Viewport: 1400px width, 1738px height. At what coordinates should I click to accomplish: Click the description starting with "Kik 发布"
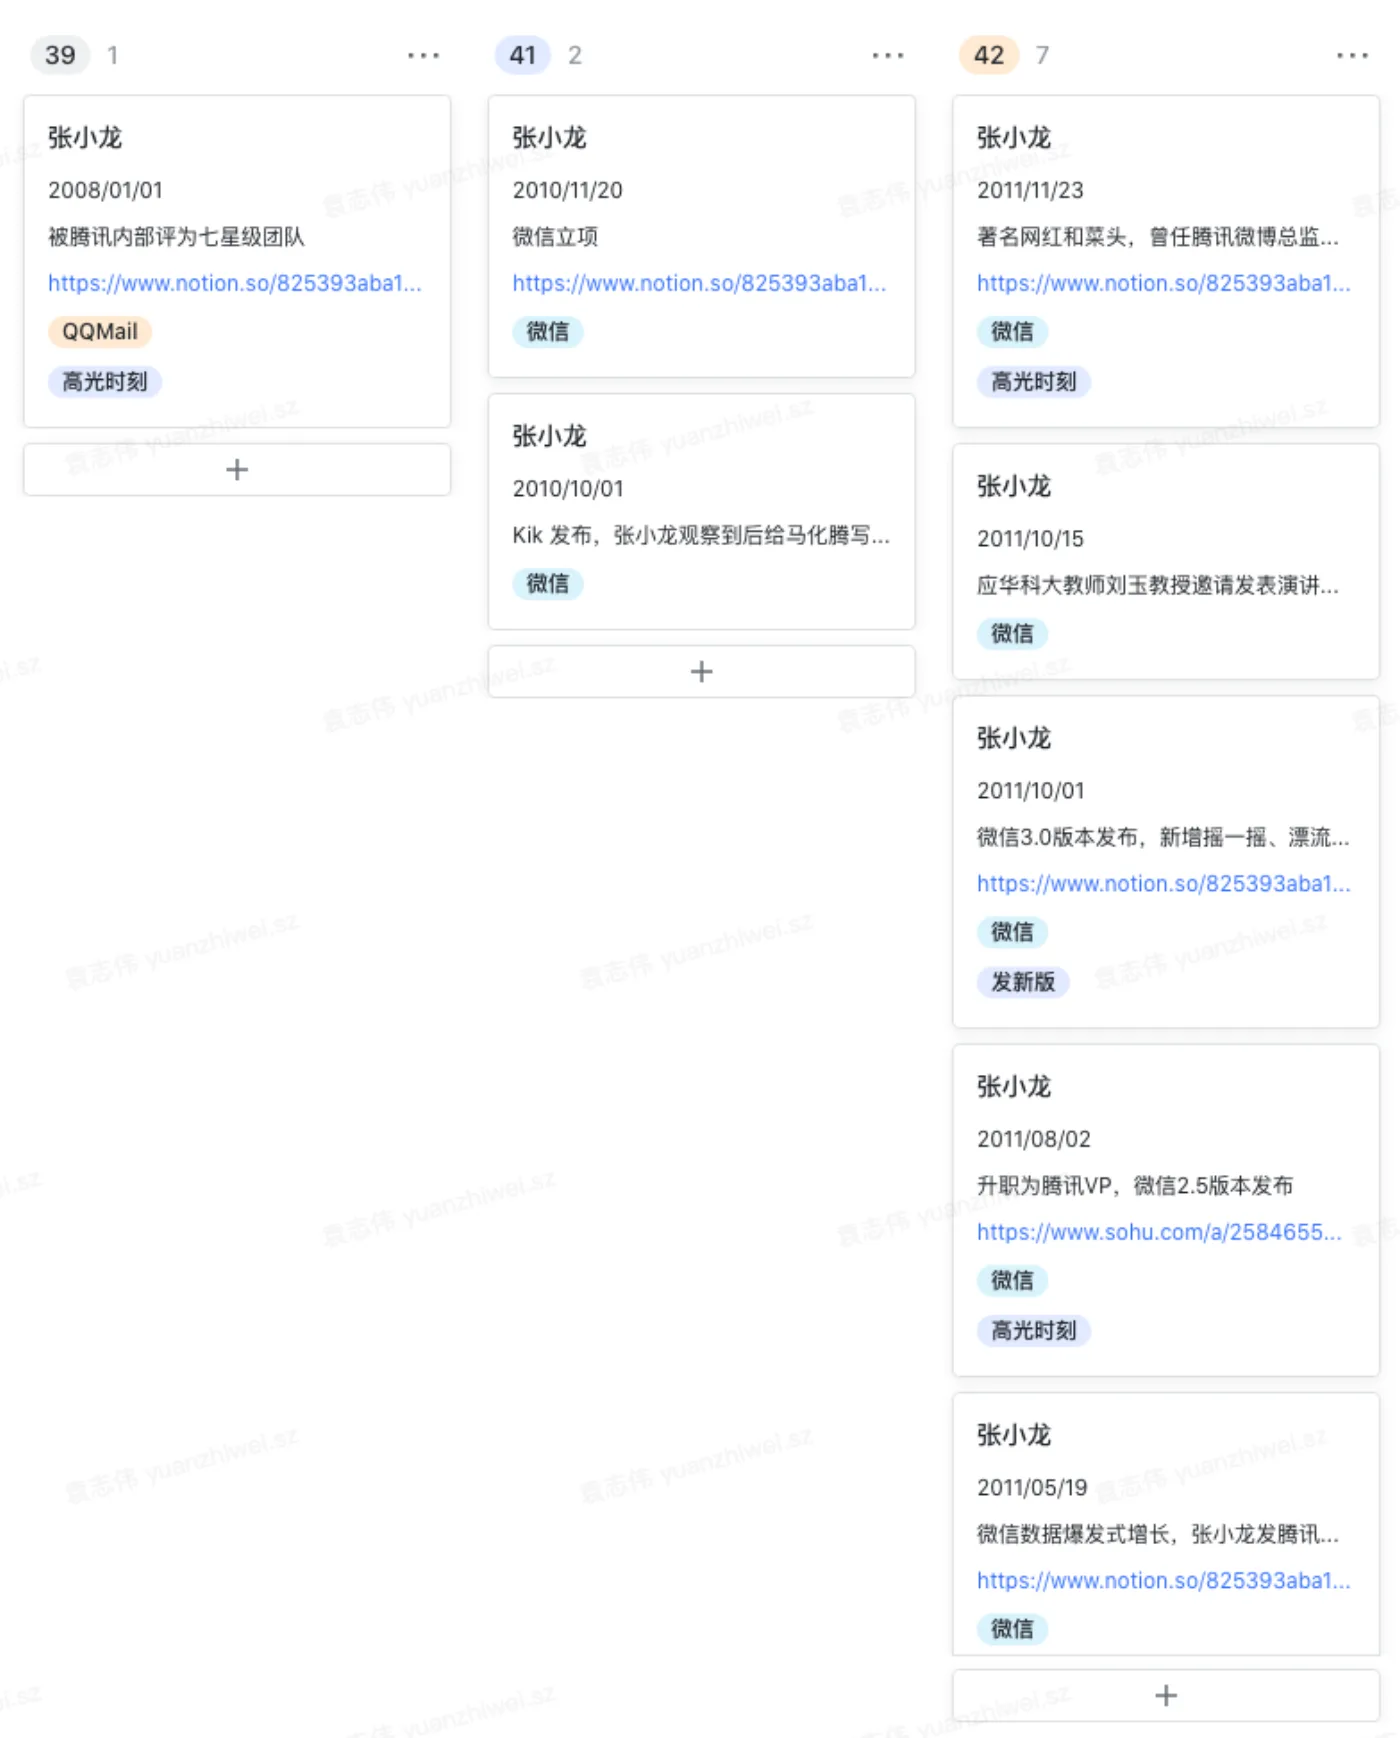click(701, 536)
